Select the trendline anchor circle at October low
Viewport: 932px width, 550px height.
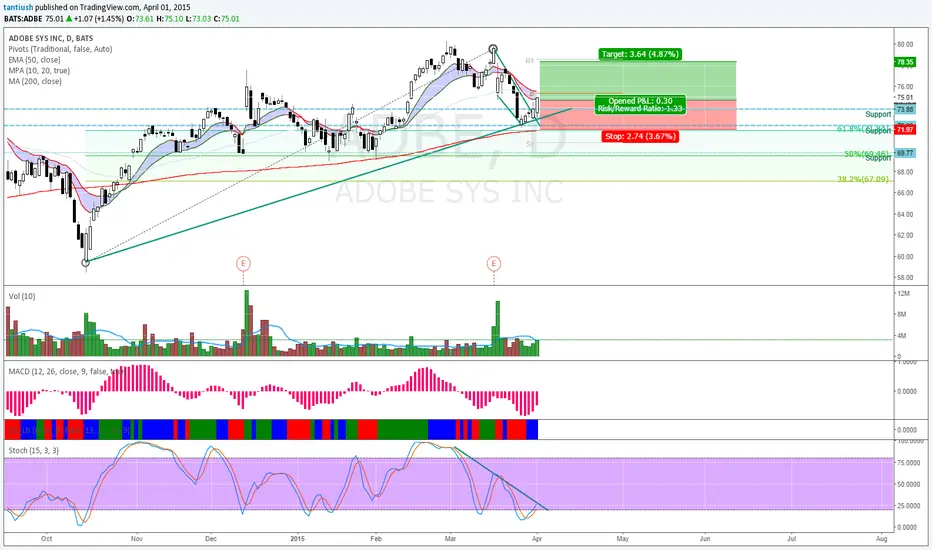coord(86,263)
